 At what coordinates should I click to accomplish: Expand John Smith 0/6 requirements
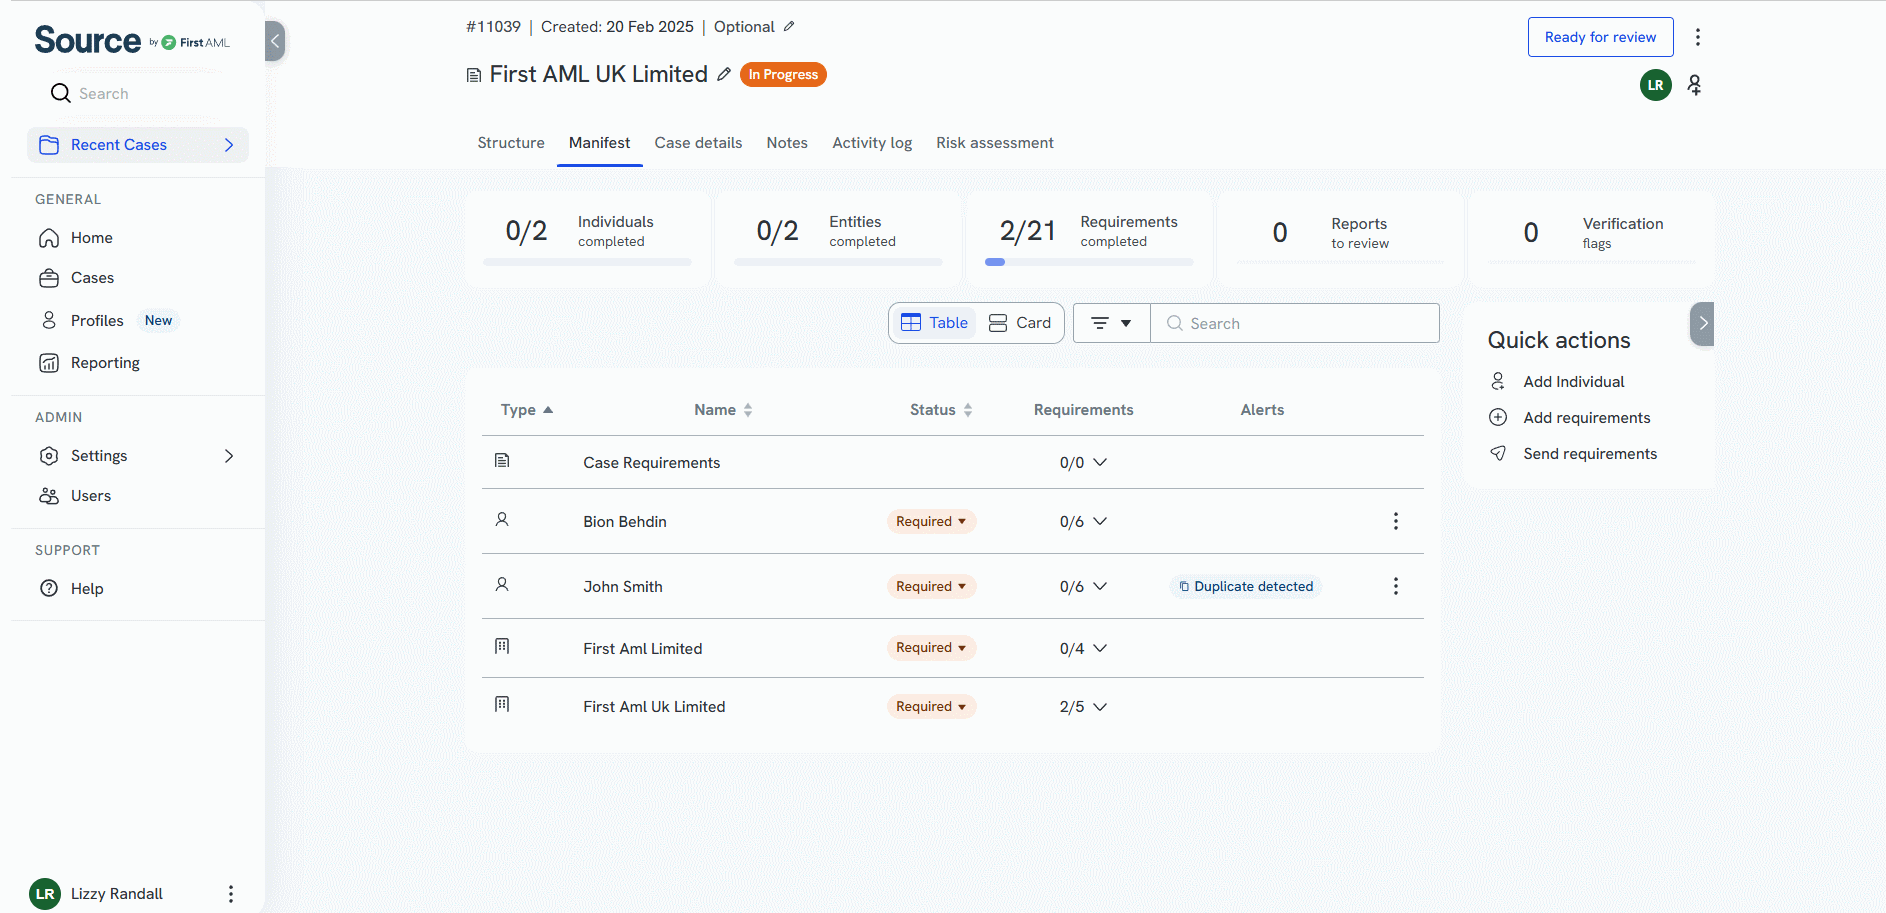pyautogui.click(x=1100, y=586)
